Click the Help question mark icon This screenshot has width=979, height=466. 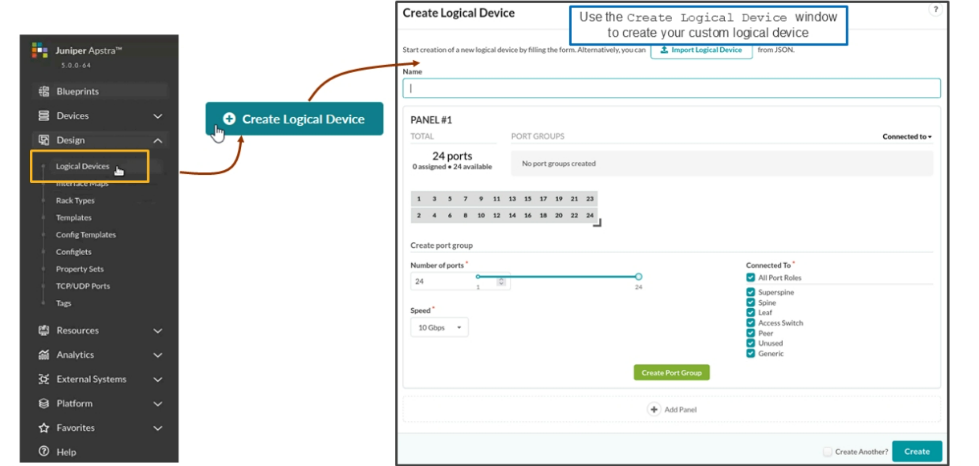(44, 452)
